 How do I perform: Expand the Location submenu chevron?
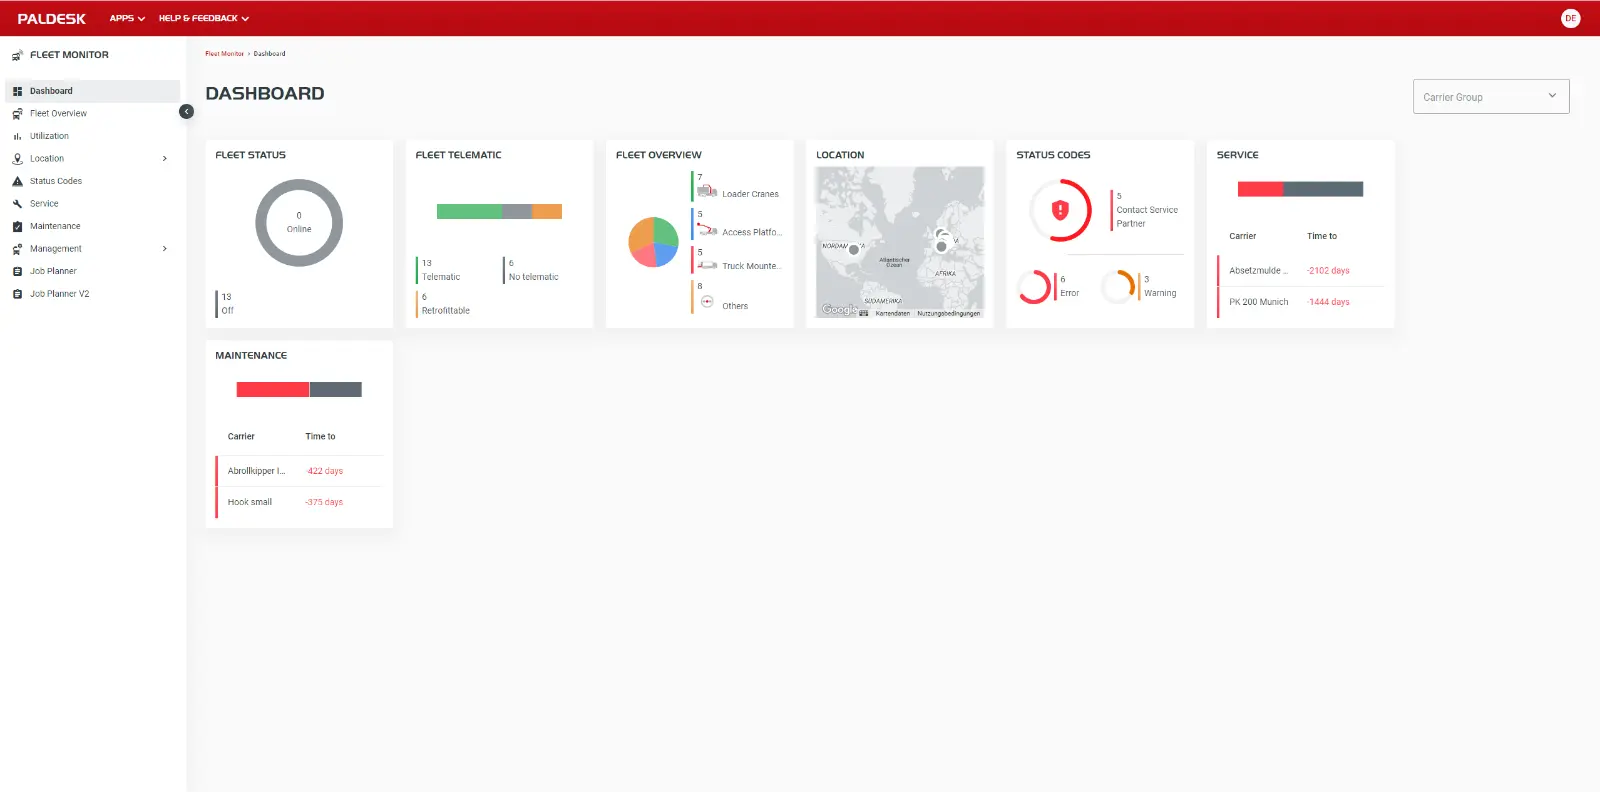tap(165, 159)
